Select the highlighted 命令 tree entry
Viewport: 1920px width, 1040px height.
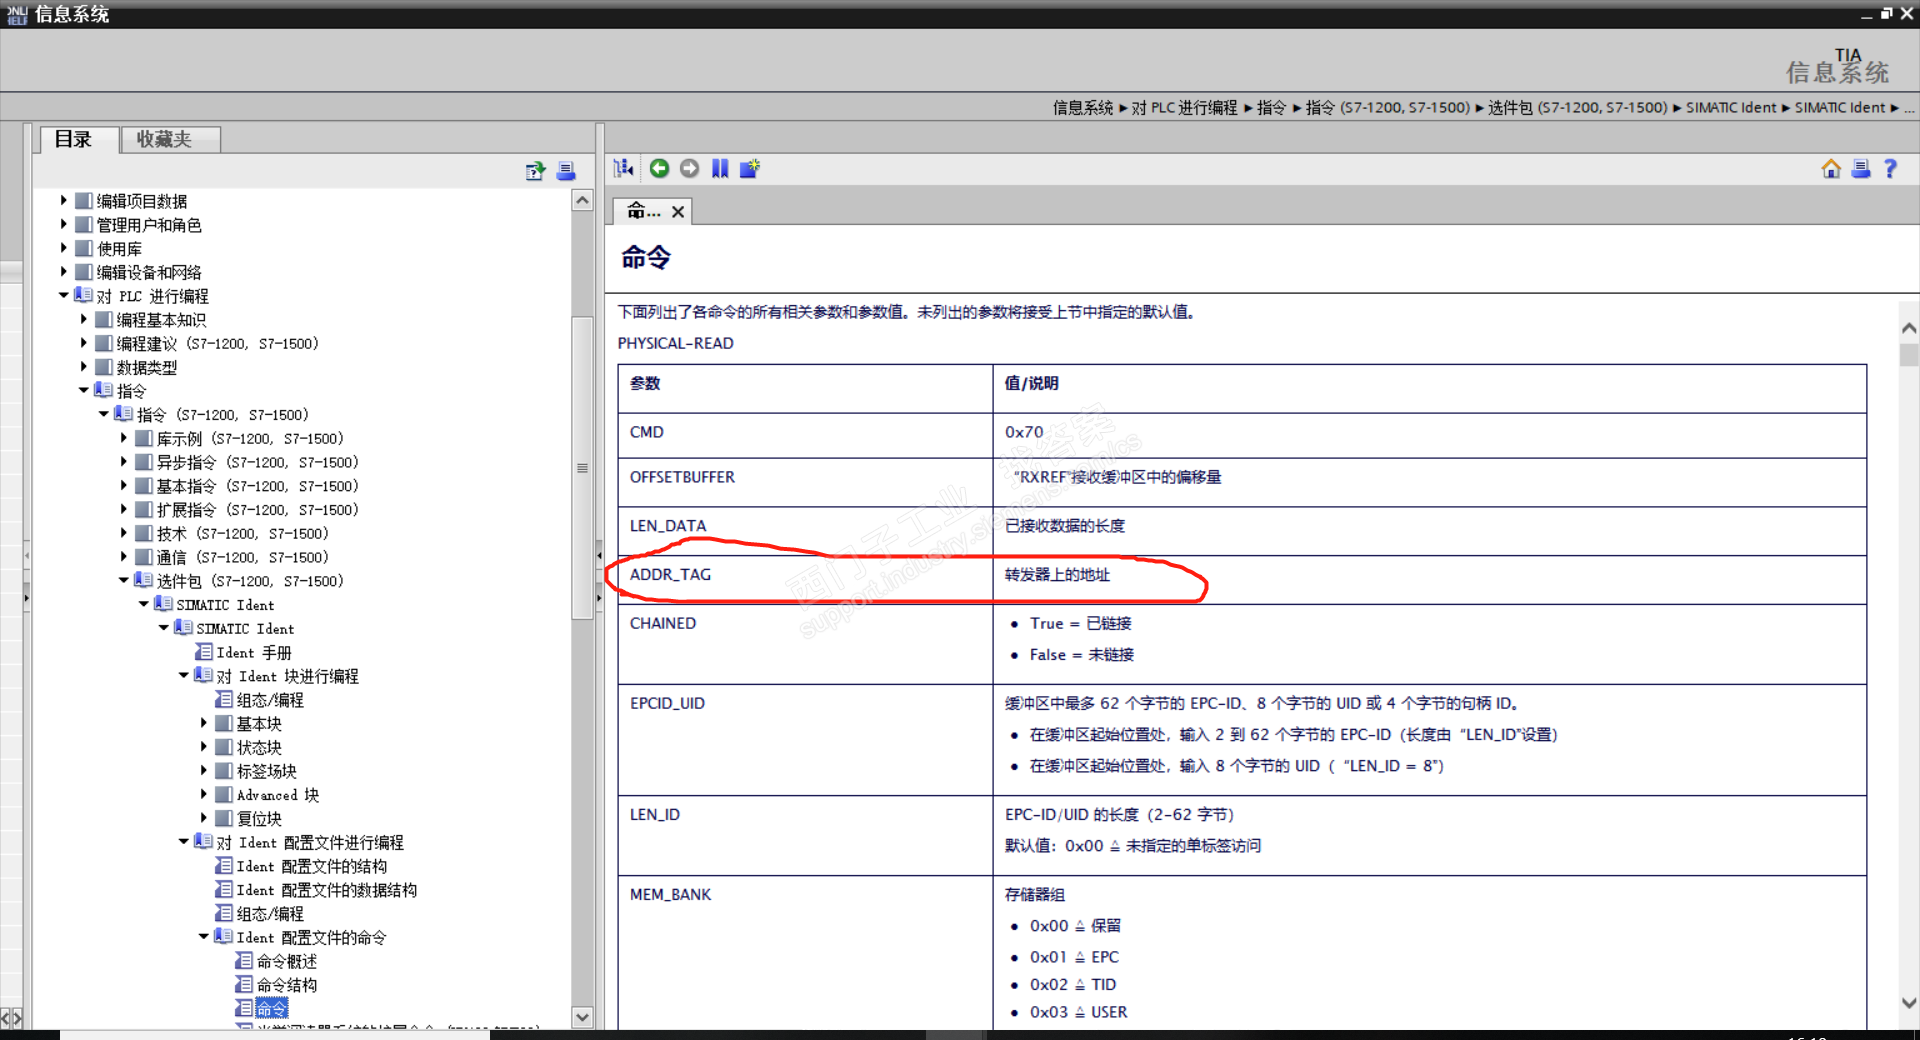pos(272,1009)
